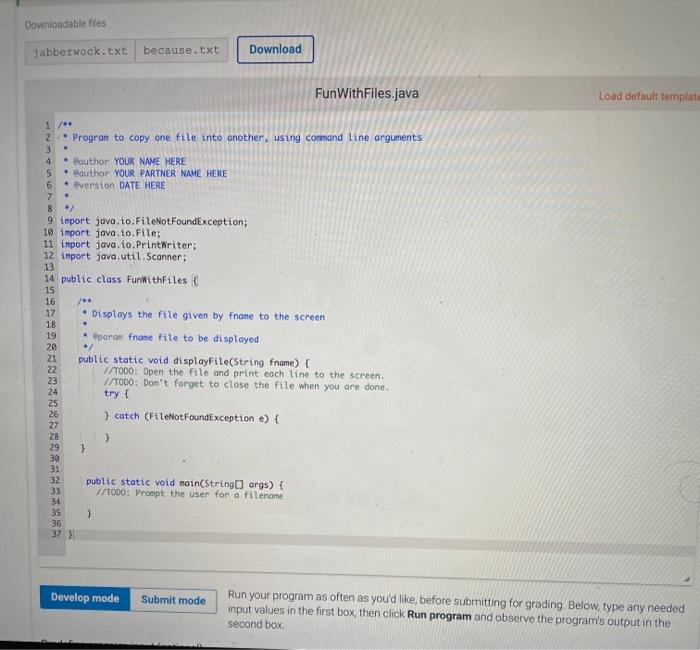The image size is (700, 650).
Task: Place cursor on 'import java.util.Scanner;' line
Action: pos(124,256)
